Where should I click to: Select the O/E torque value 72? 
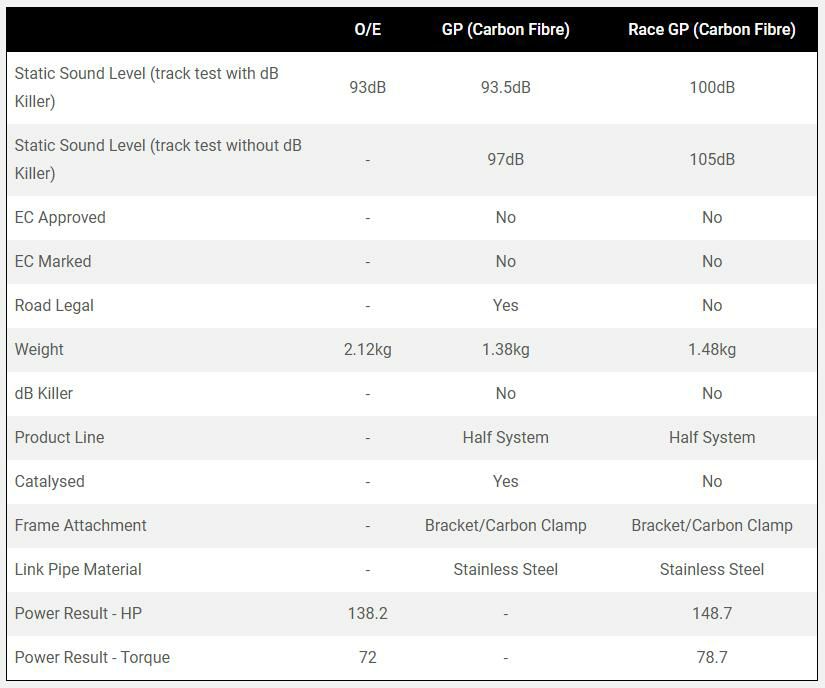click(x=367, y=657)
